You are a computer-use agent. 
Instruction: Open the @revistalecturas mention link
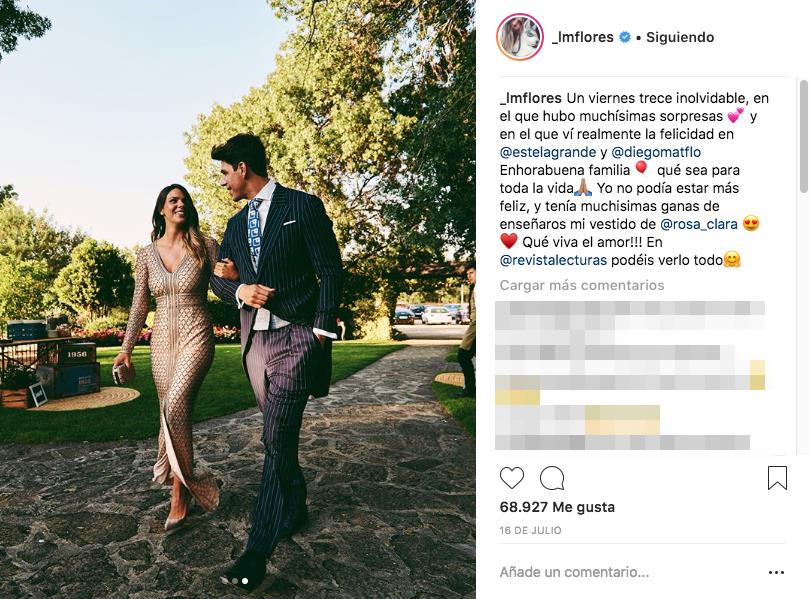tap(553, 260)
